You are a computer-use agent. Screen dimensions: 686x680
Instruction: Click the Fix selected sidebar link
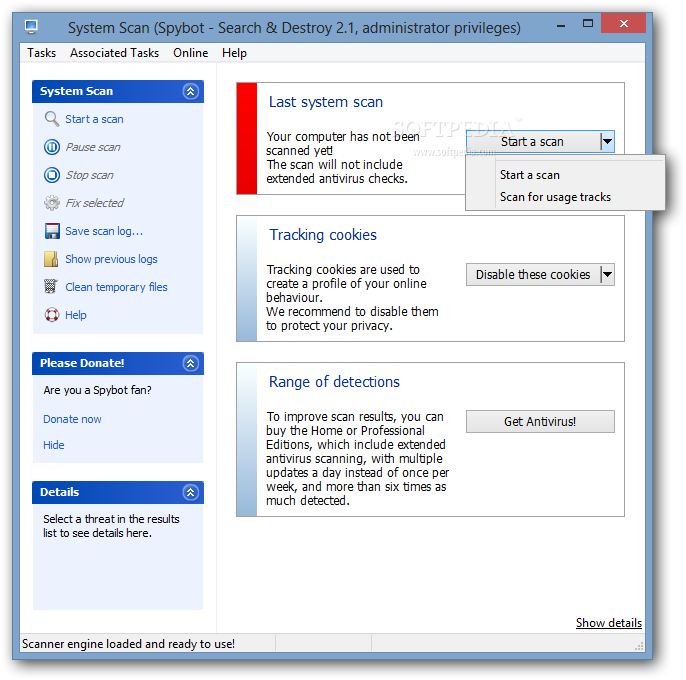click(94, 203)
